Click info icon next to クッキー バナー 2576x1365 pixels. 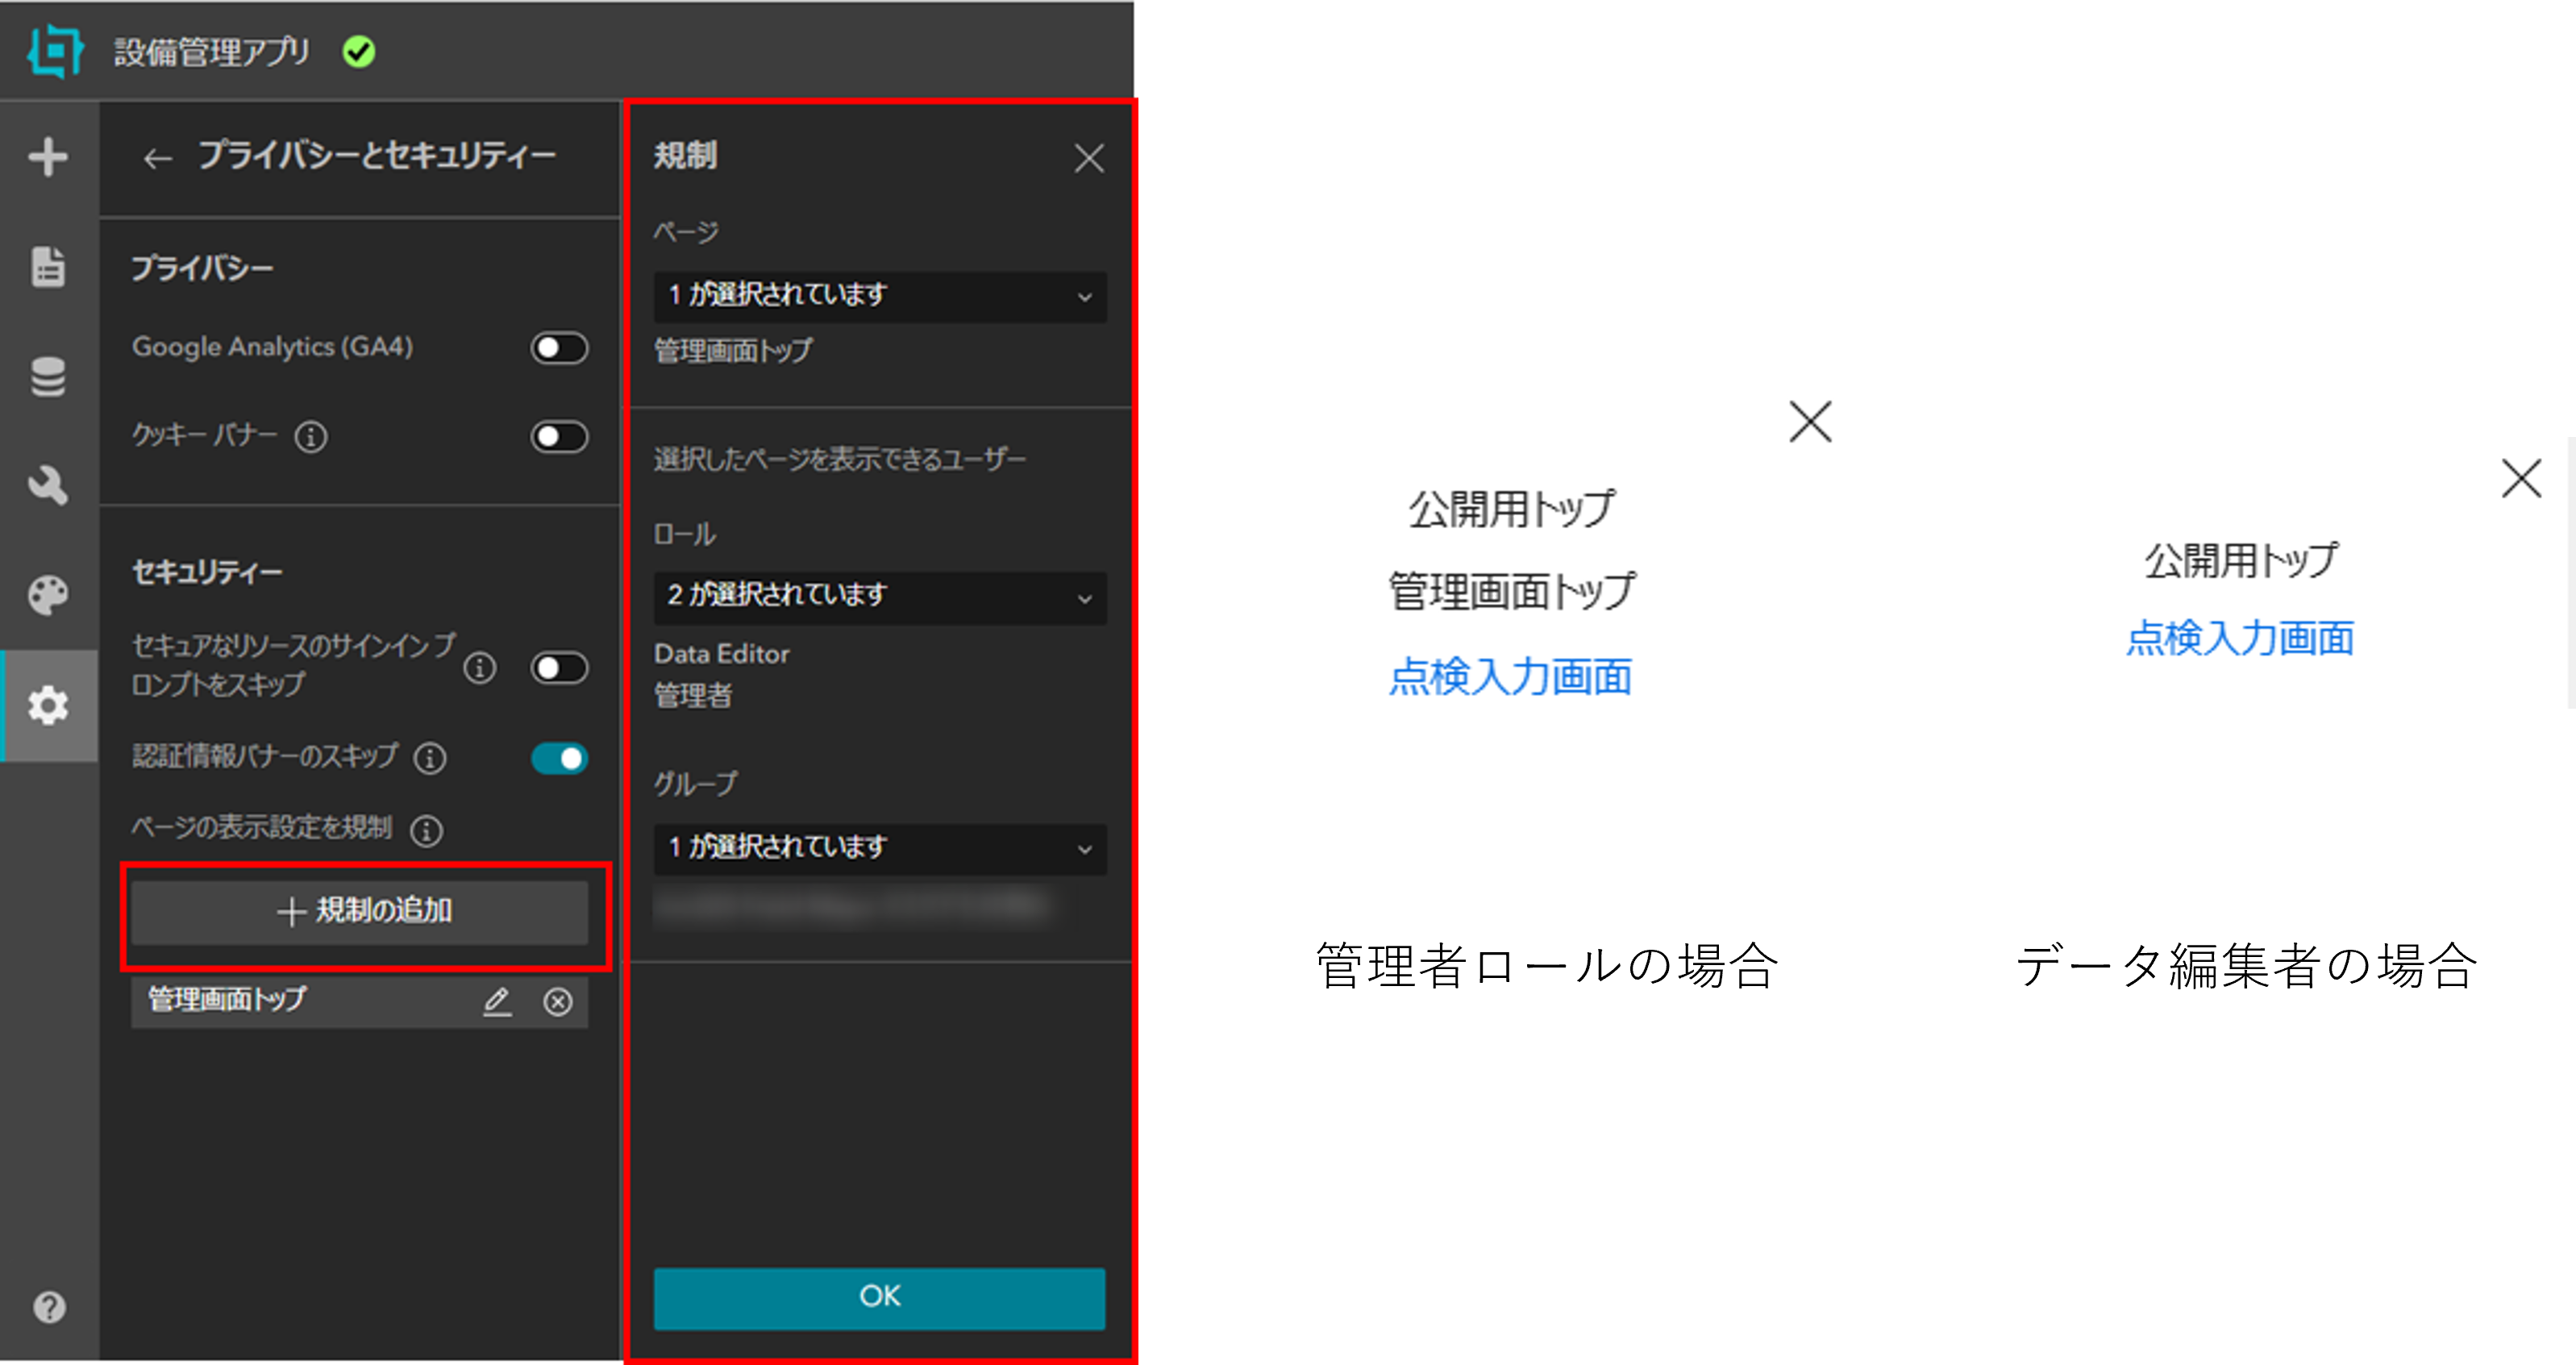[311, 437]
